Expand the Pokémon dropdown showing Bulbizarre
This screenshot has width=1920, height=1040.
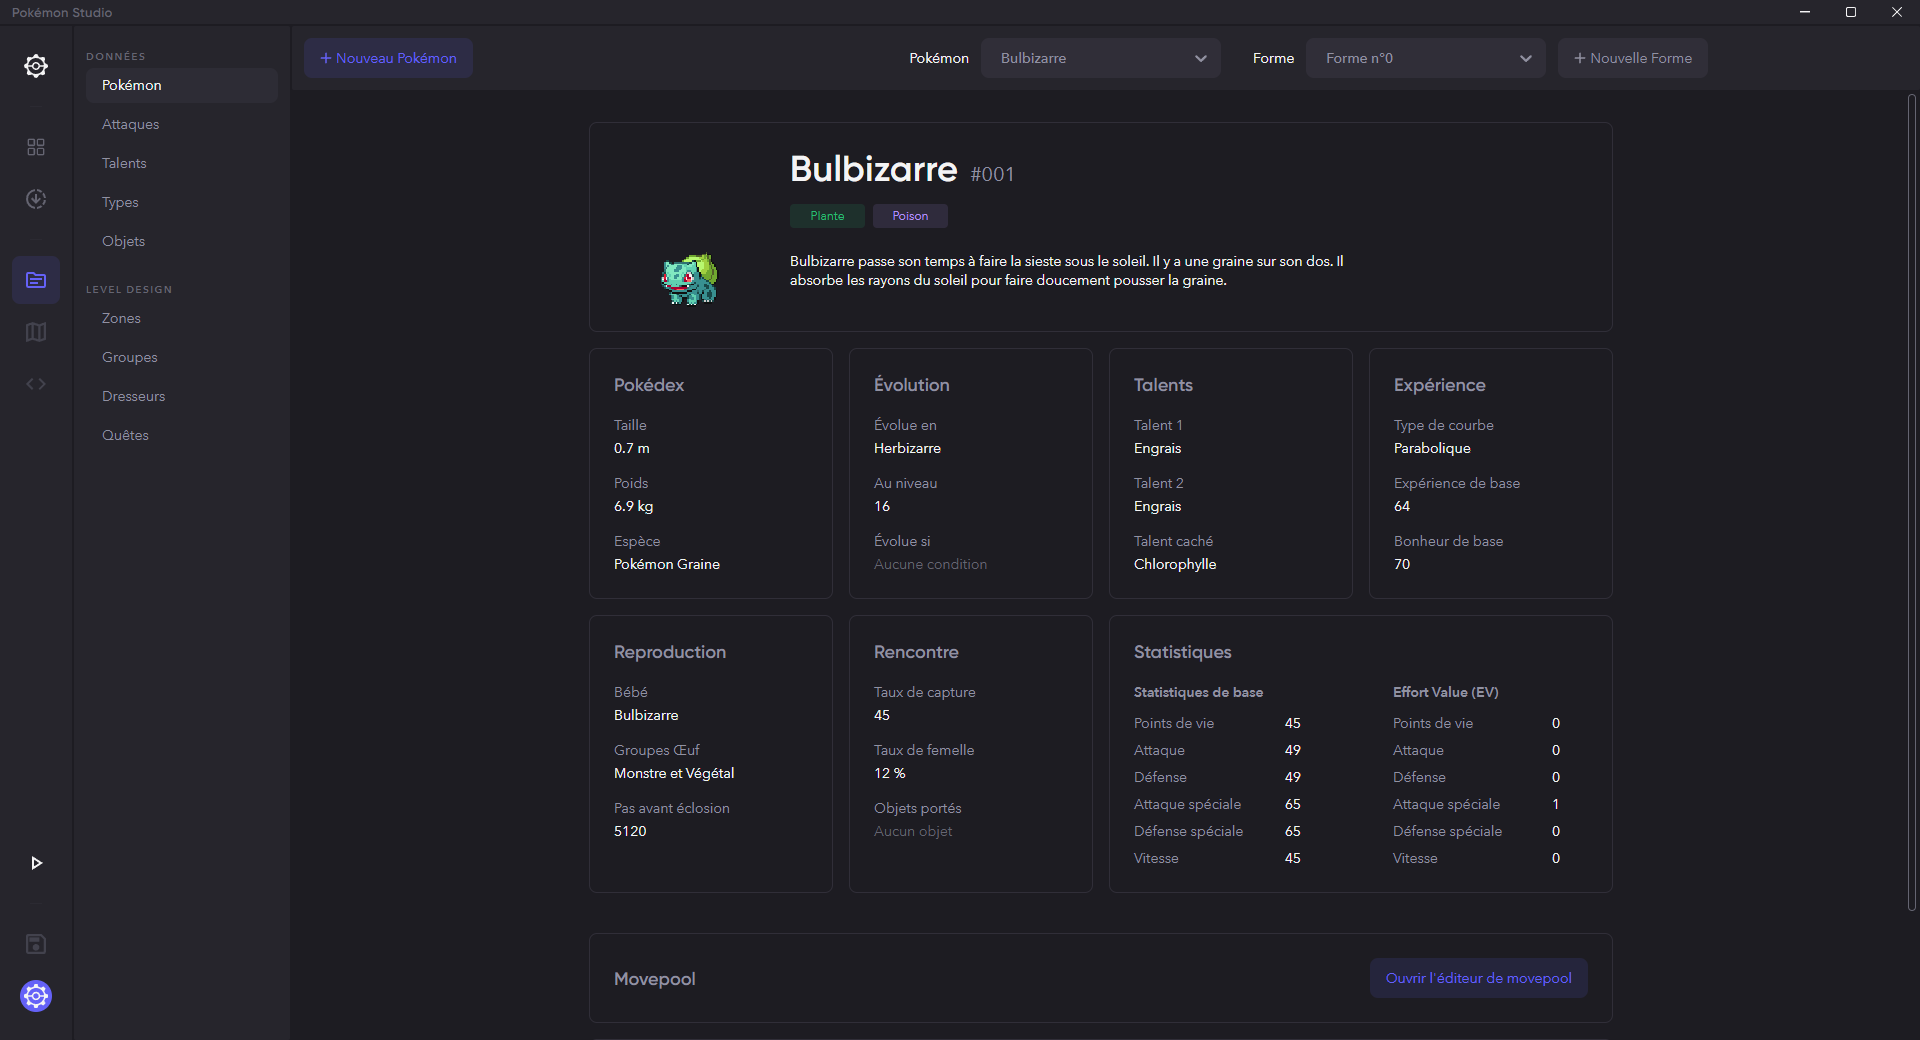click(x=1100, y=58)
